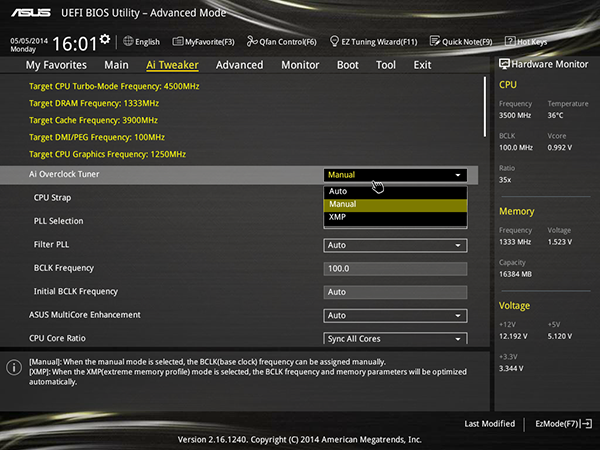Image resolution: width=600 pixels, height=450 pixels.
Task: Click the settings list scrollbar
Action: point(485,106)
